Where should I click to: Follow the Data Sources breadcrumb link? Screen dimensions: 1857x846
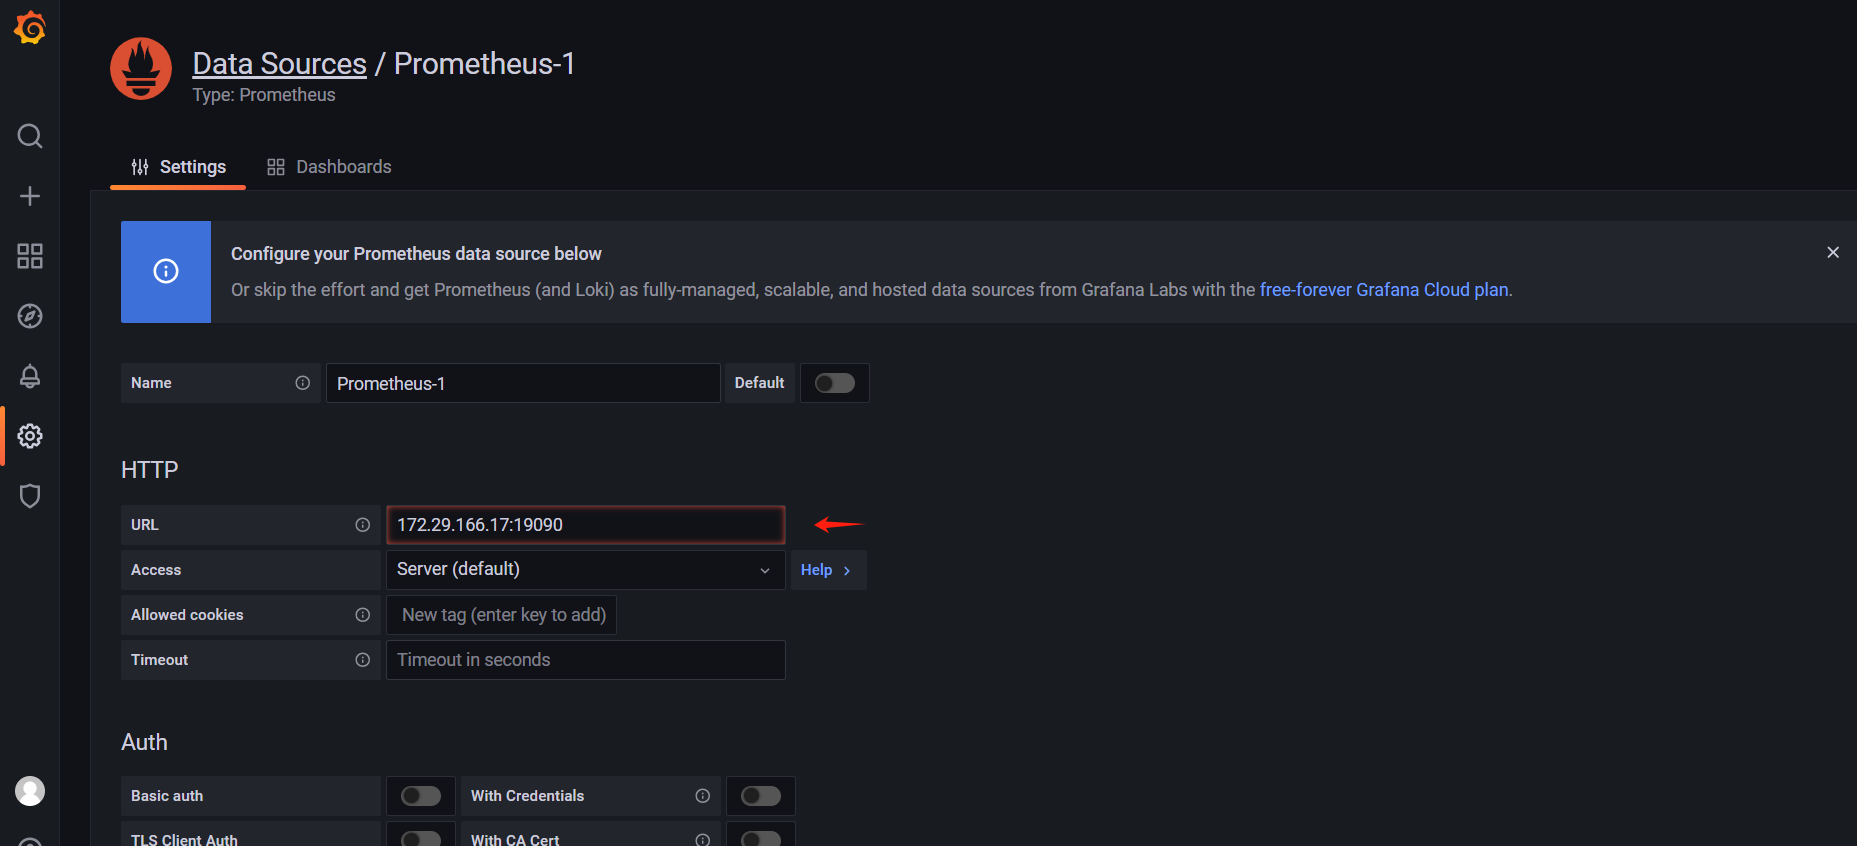[x=279, y=64]
